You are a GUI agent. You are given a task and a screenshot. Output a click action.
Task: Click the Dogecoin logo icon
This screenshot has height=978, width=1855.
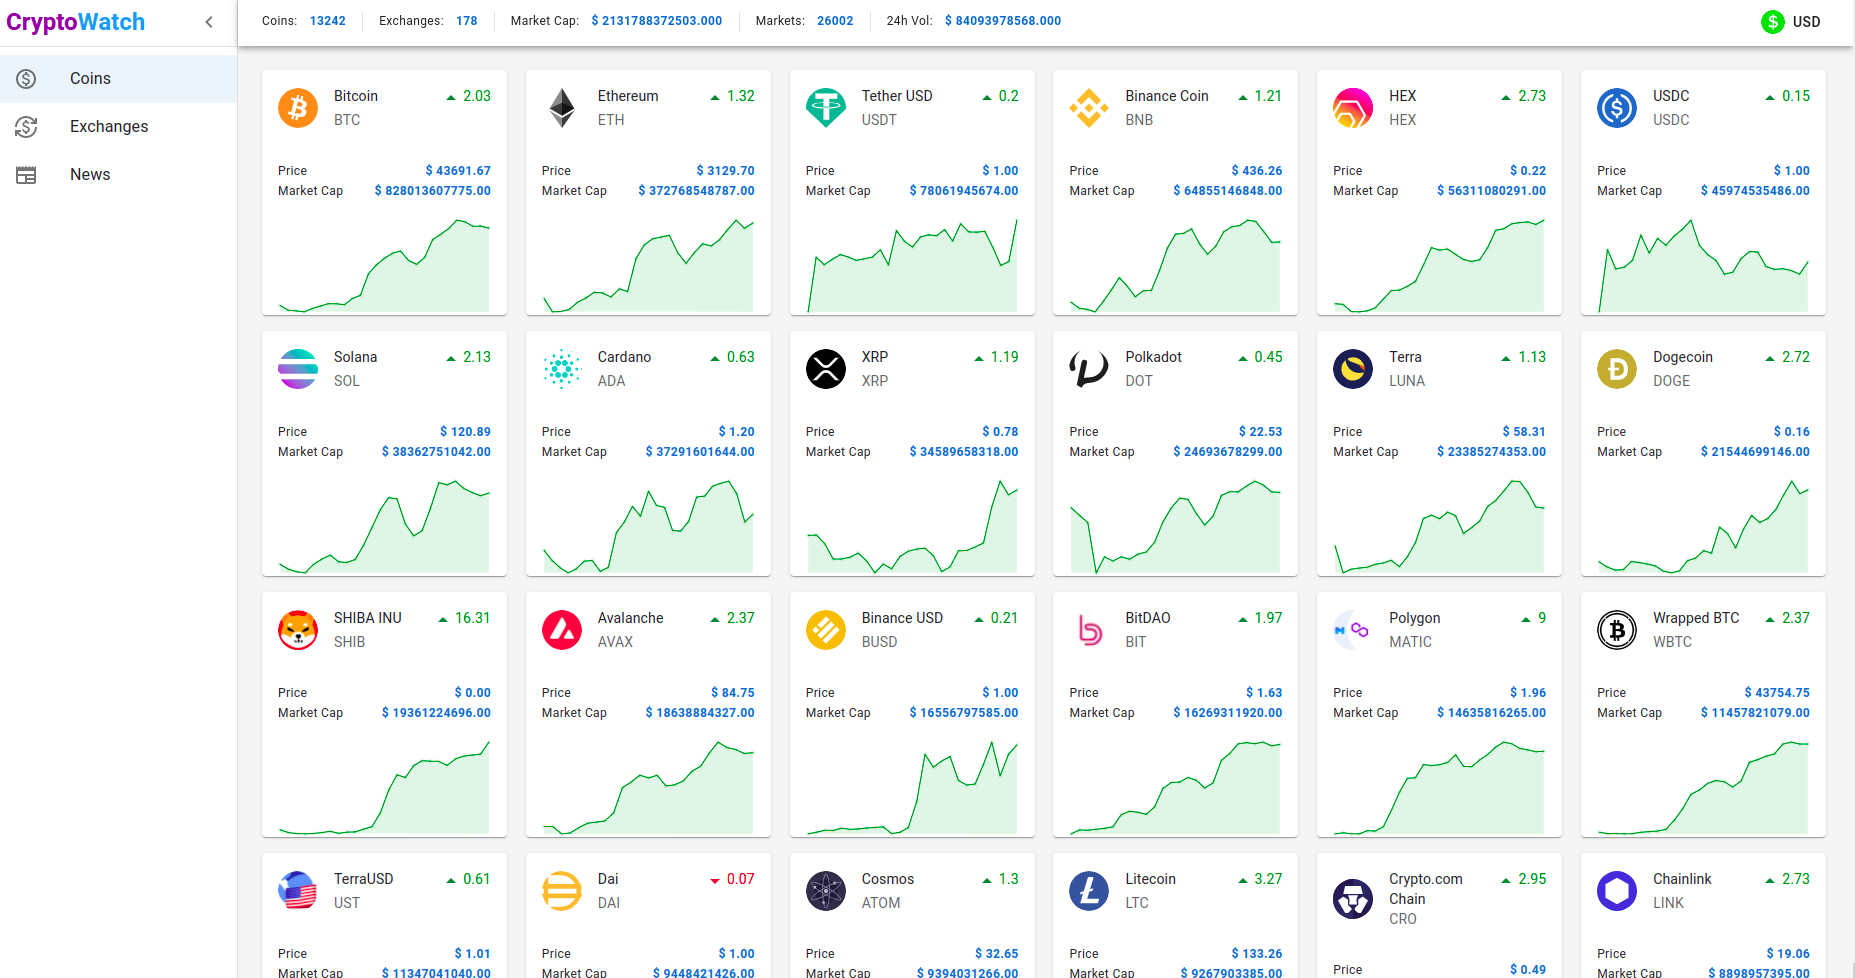tap(1617, 369)
